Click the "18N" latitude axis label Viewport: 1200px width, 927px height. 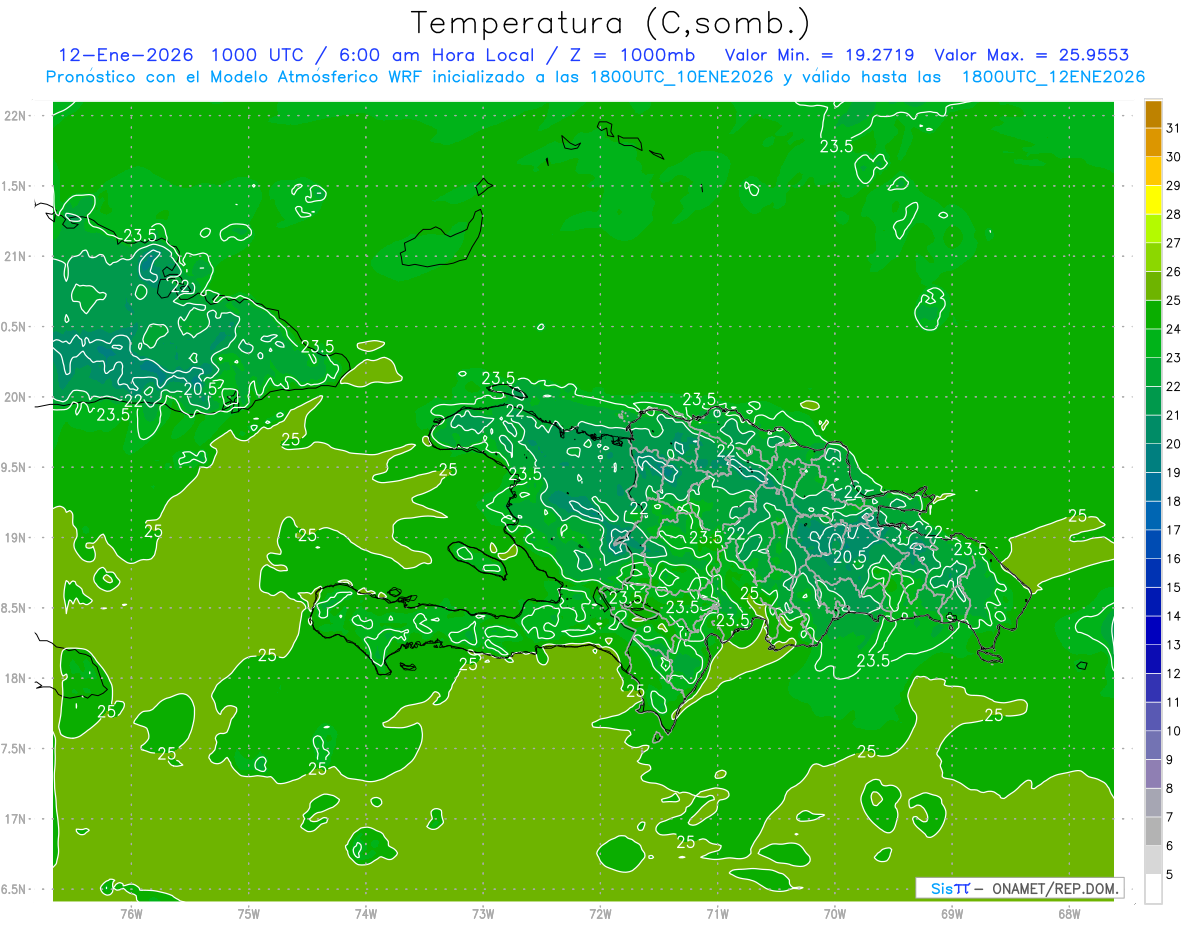tap(15, 678)
